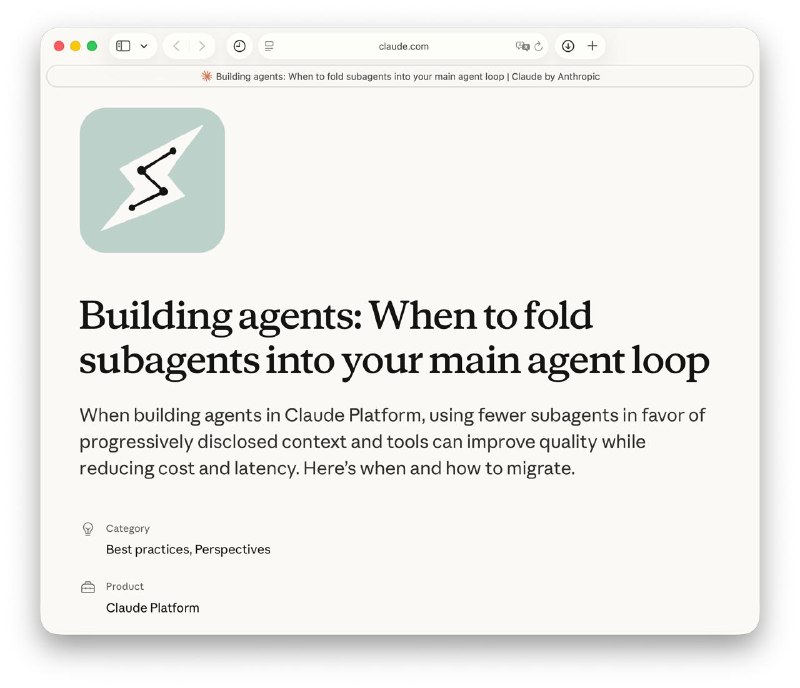Viewport: 800px width, 688px height.
Task: Go back to the previous page
Action: [x=177, y=46]
